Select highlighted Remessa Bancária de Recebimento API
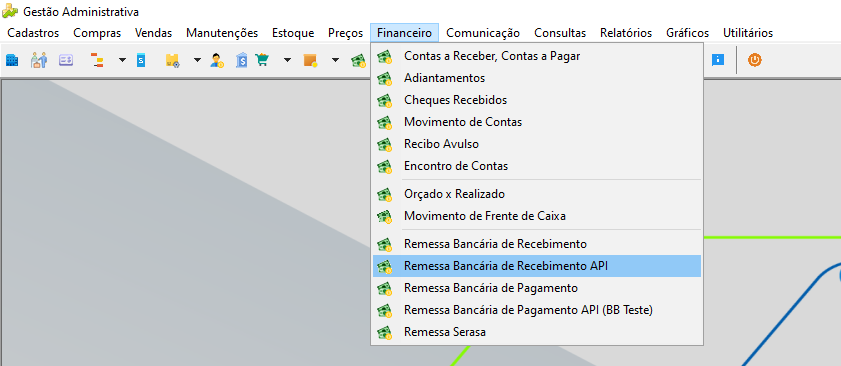Image resolution: width=841 pixels, height=366 pixels. [537, 266]
